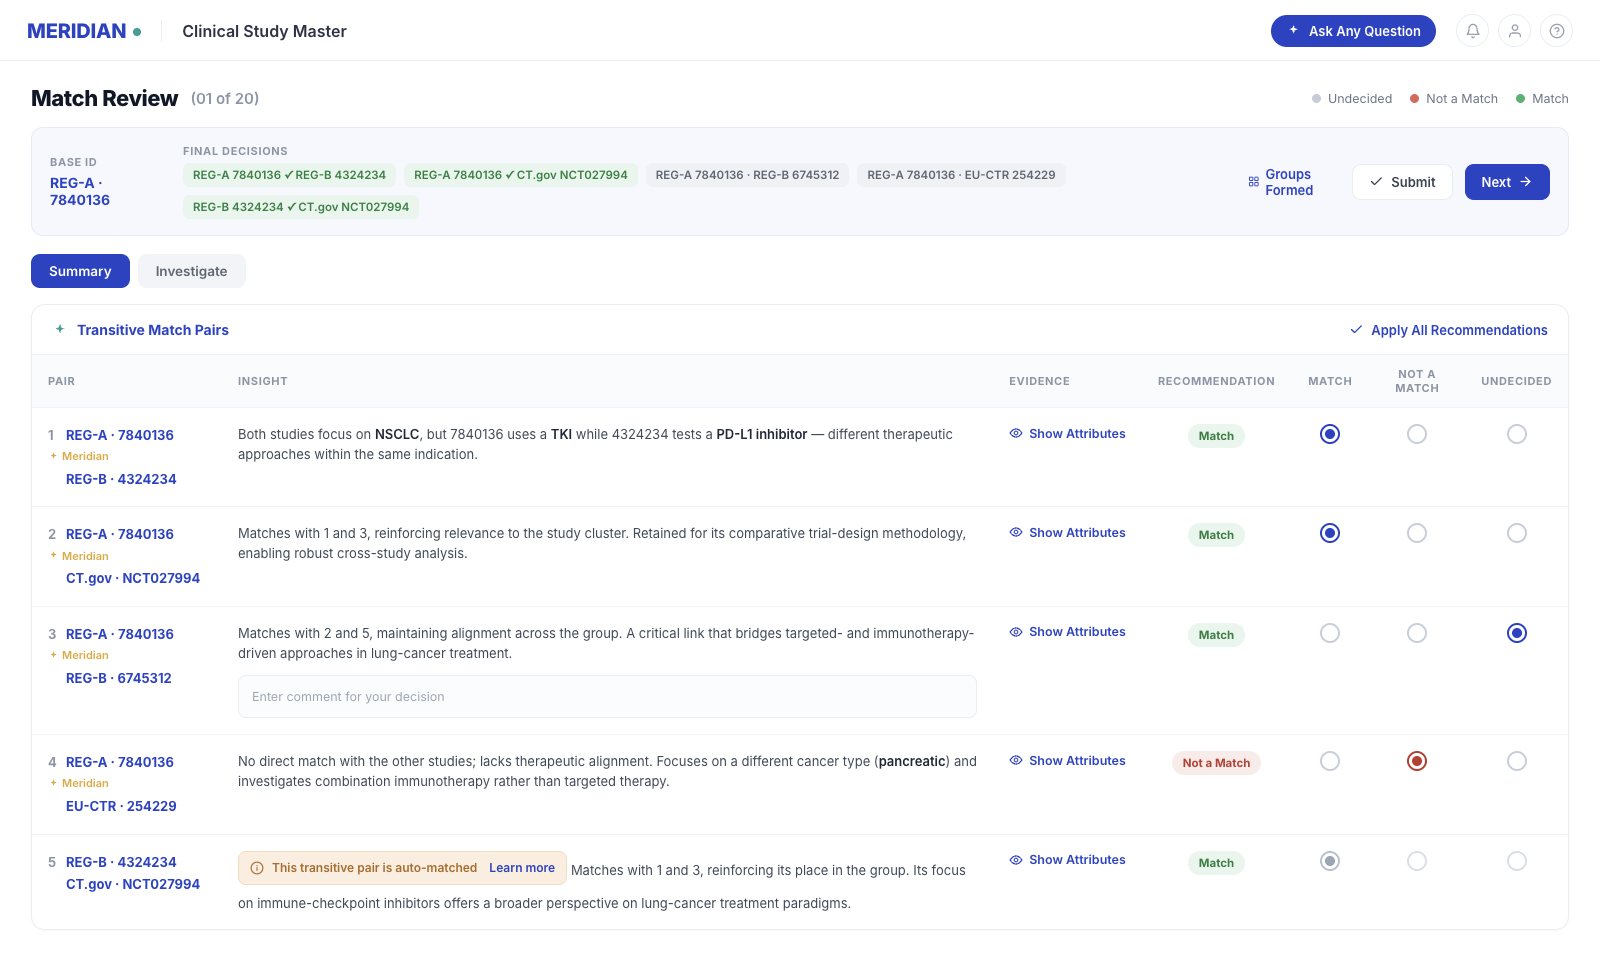
Task: Switch to the Investigate tab
Action: coord(191,271)
